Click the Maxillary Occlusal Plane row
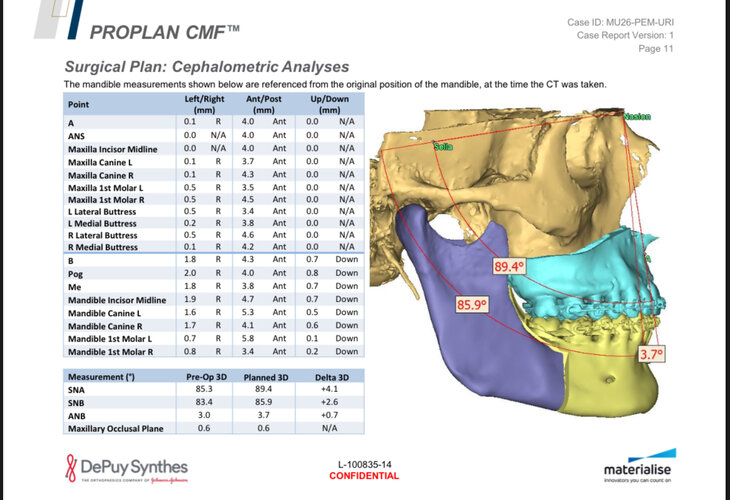 [214, 428]
